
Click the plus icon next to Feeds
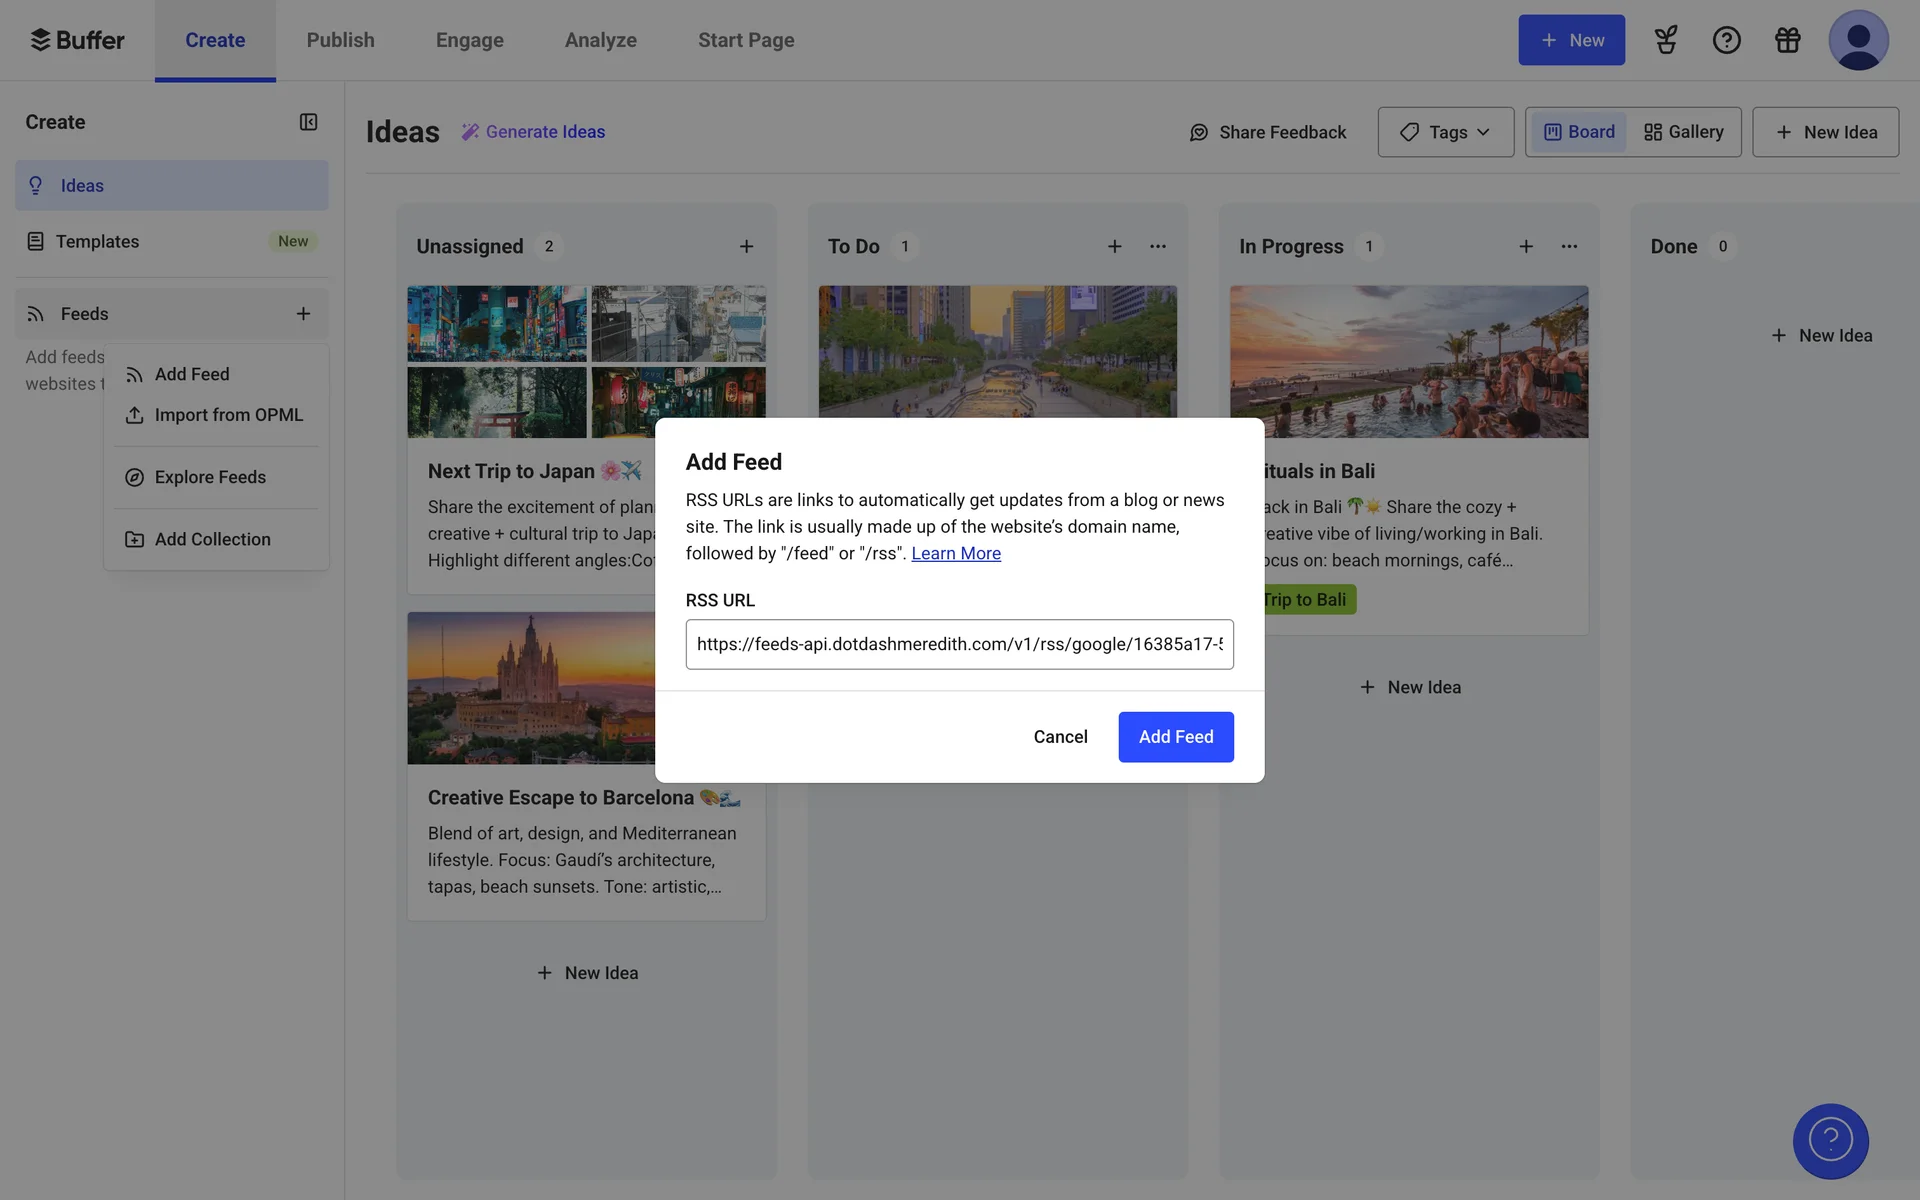point(303,314)
